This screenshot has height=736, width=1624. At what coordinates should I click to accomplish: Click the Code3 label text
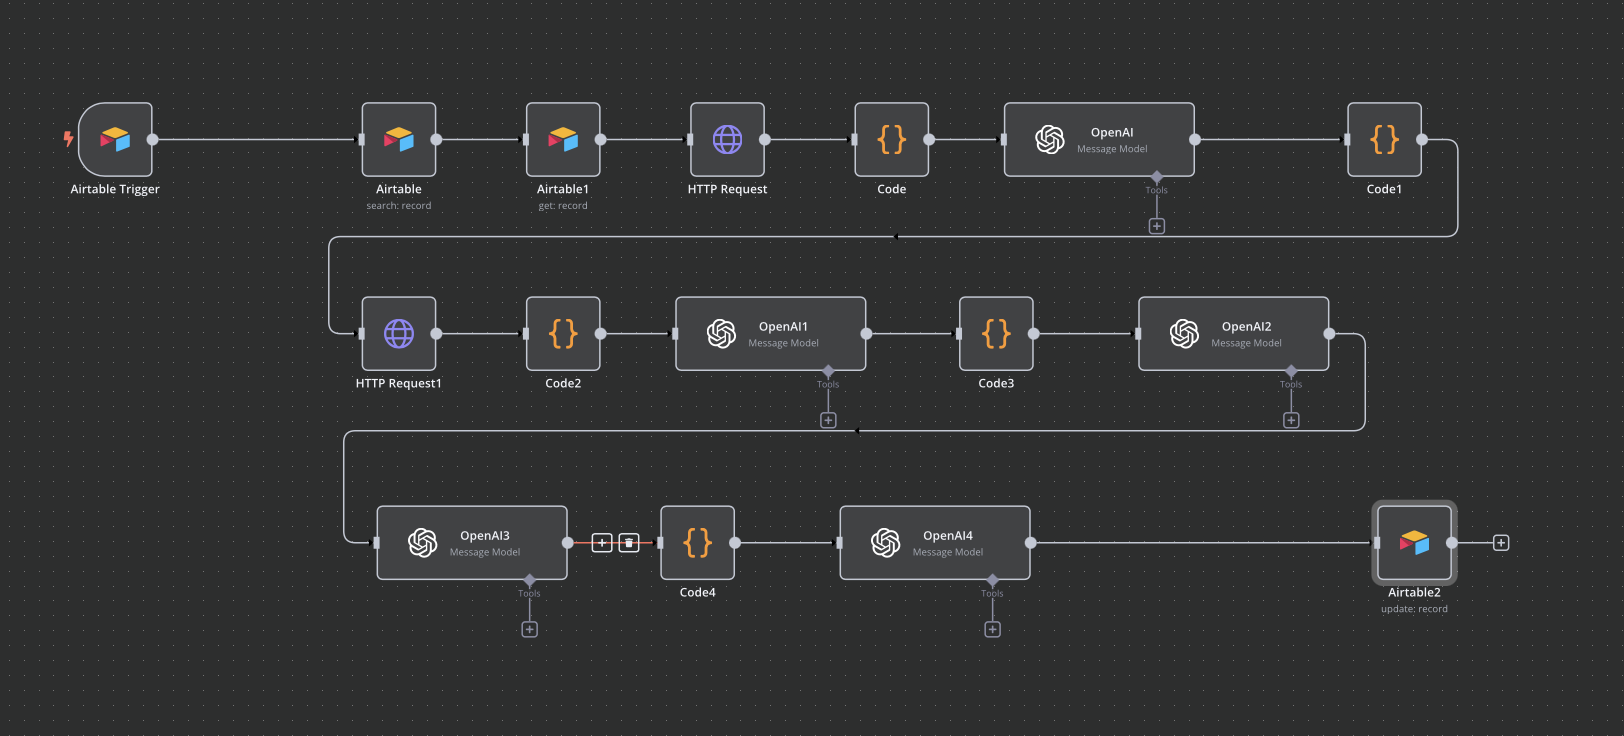[996, 383]
